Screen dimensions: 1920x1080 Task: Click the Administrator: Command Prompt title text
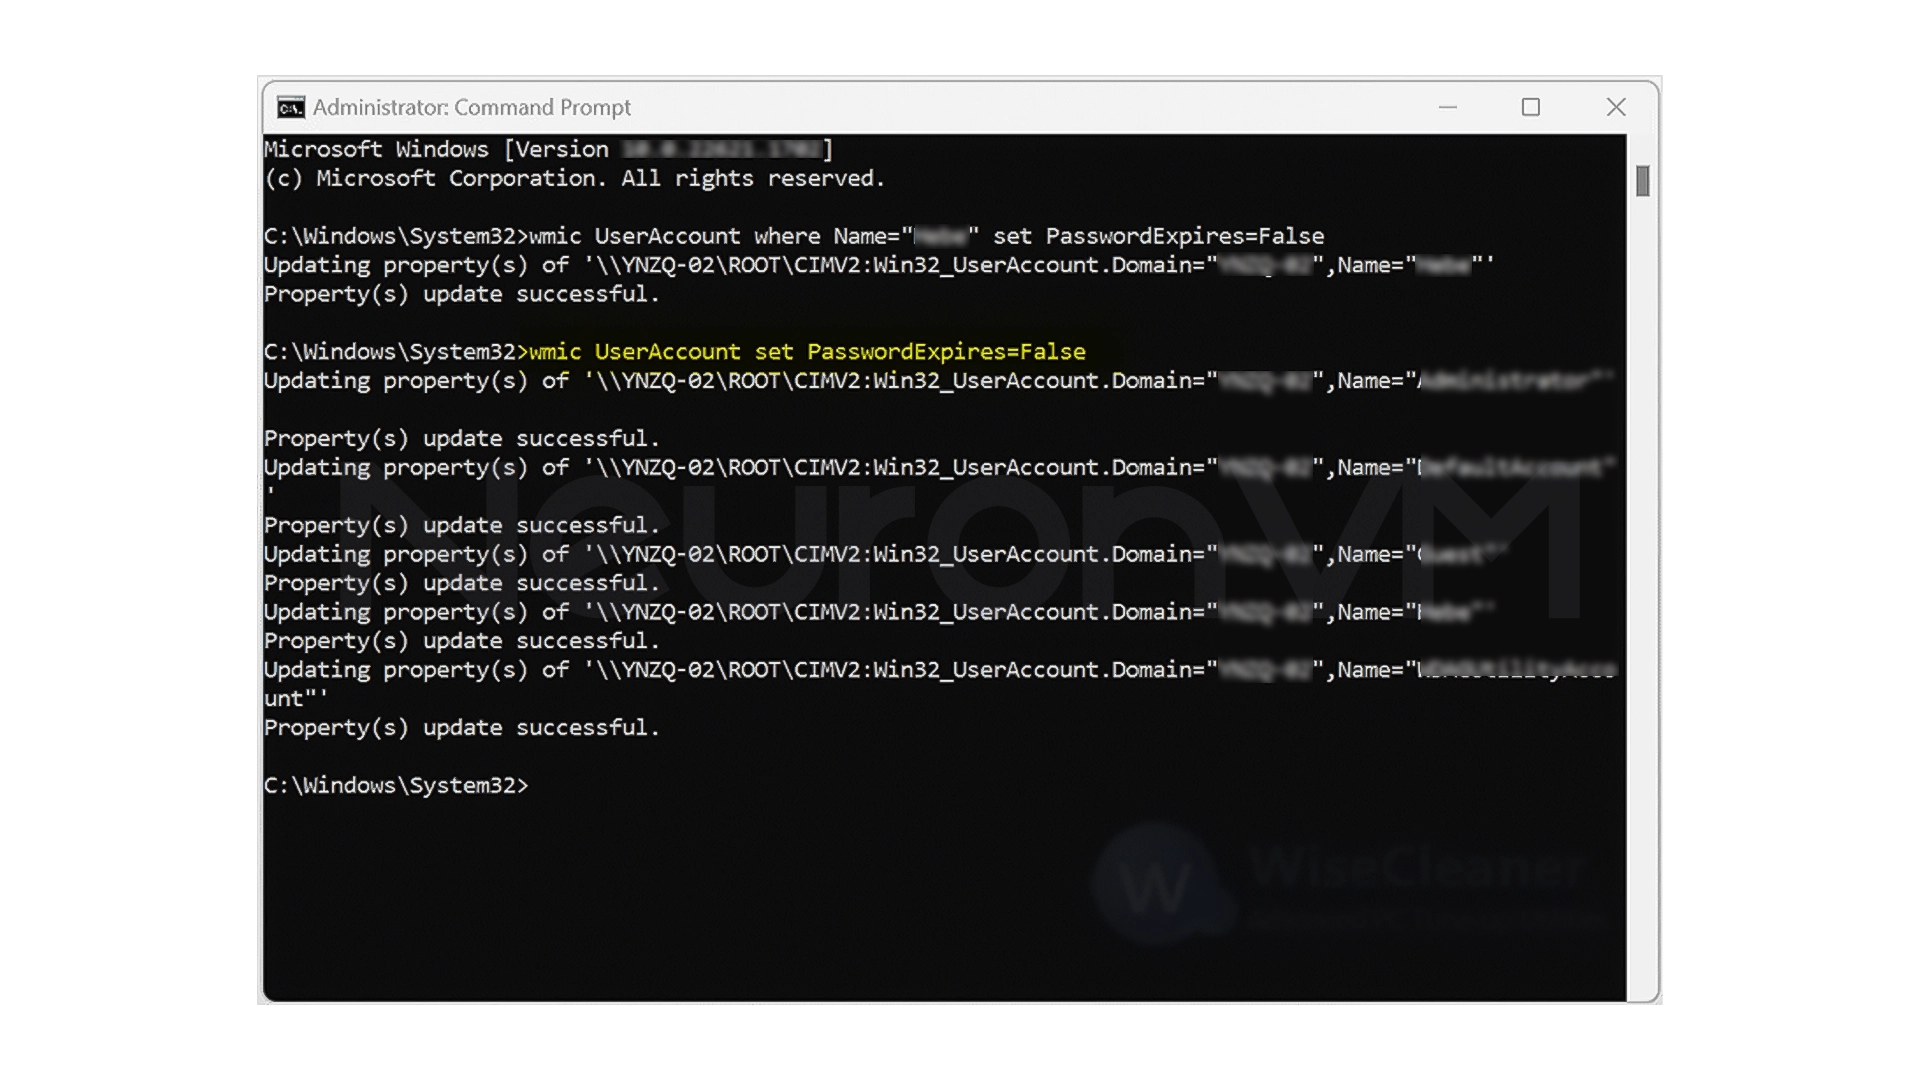pos(470,107)
